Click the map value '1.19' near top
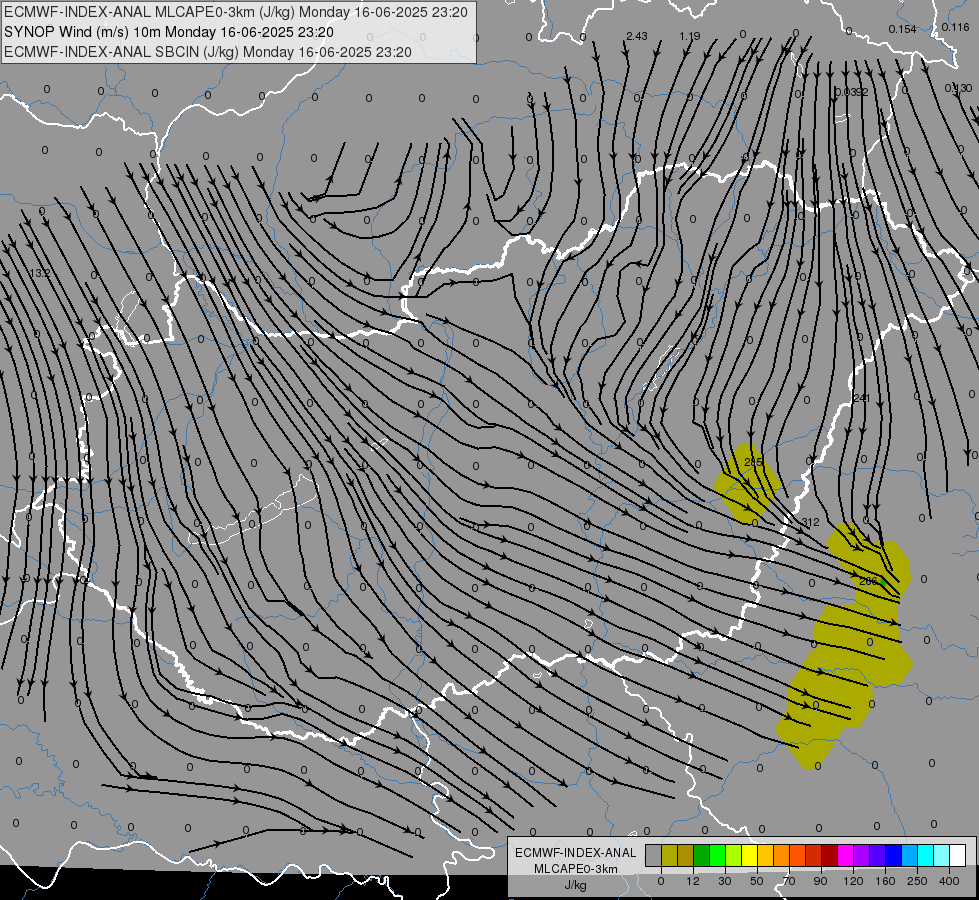This screenshot has width=979, height=900. 690,36
